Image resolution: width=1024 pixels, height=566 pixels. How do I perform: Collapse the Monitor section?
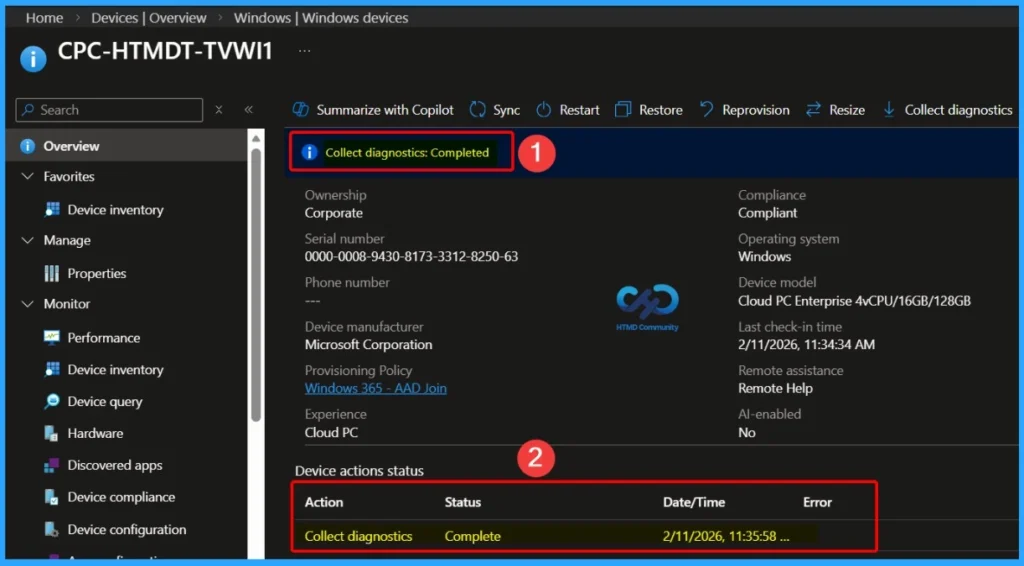[27, 304]
